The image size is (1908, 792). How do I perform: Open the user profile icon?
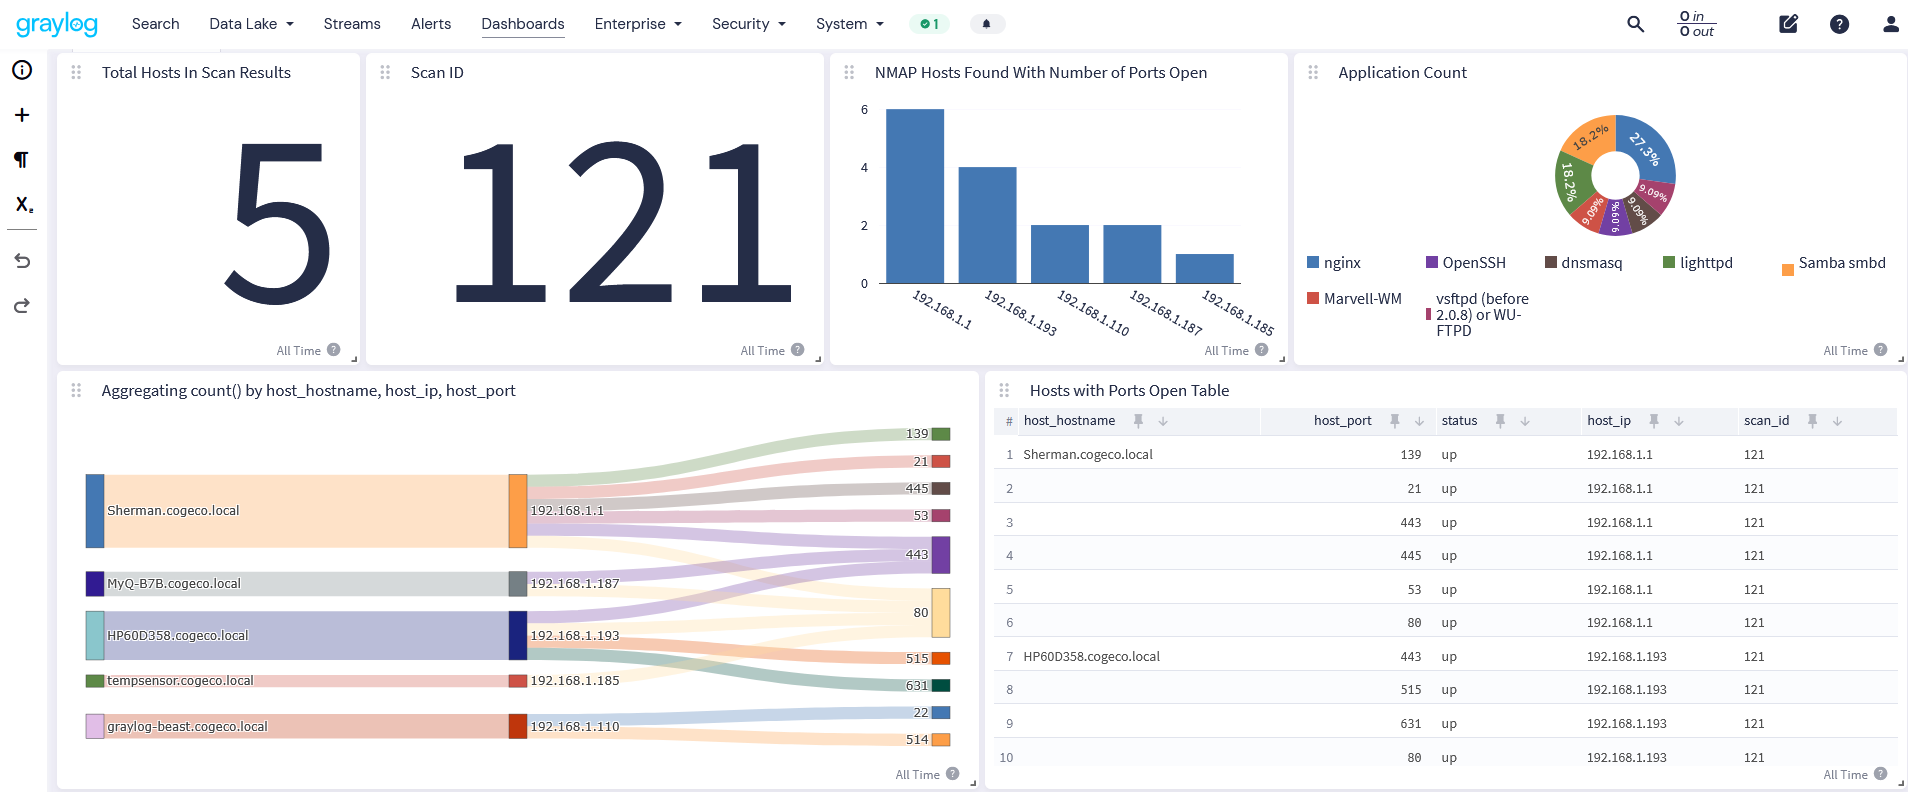point(1890,24)
